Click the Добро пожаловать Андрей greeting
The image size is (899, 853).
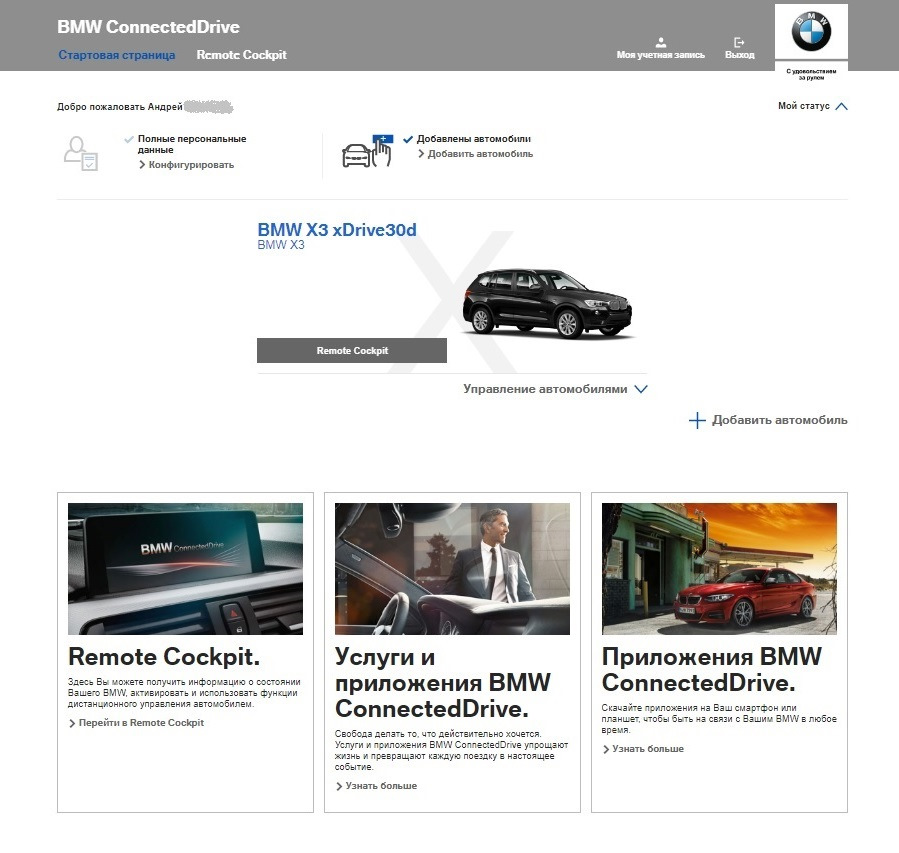point(120,107)
